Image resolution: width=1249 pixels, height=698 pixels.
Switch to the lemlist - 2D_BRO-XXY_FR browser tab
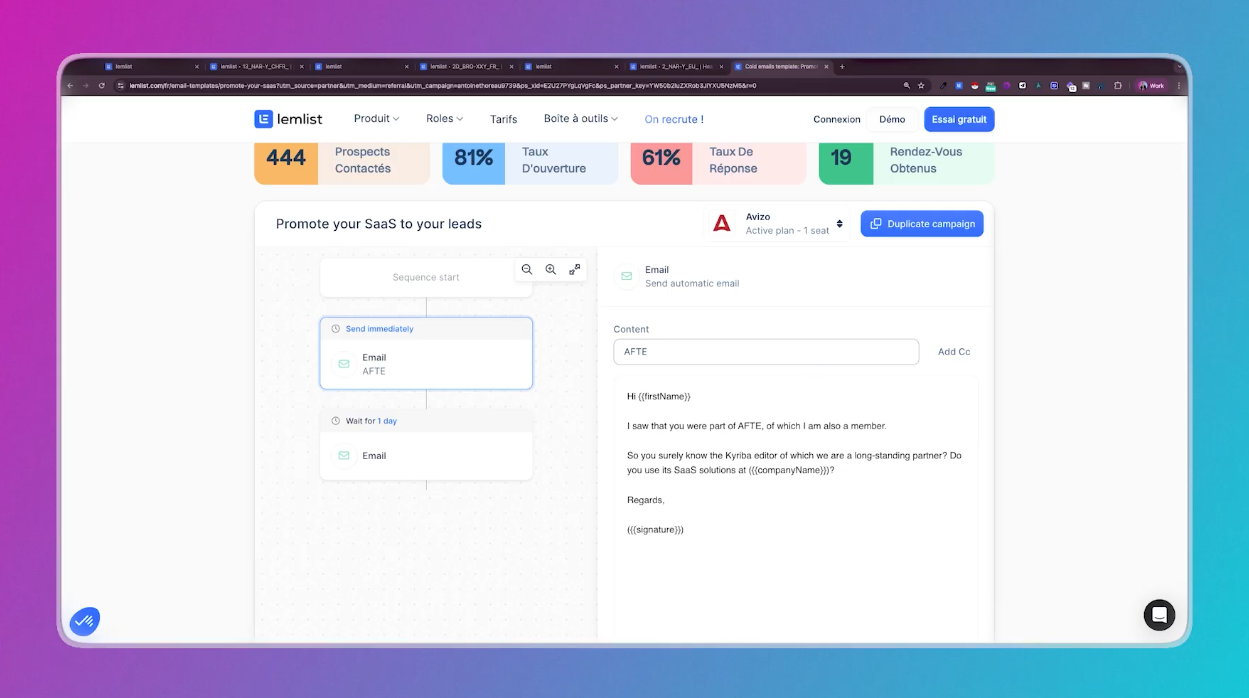point(464,67)
